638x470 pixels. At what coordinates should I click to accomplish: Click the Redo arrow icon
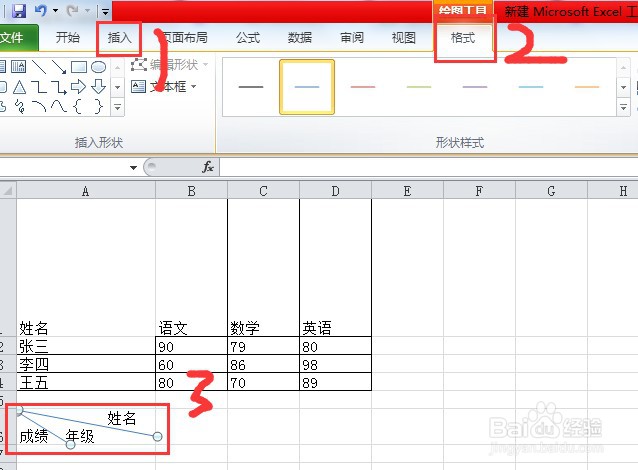pyautogui.click(x=72, y=10)
